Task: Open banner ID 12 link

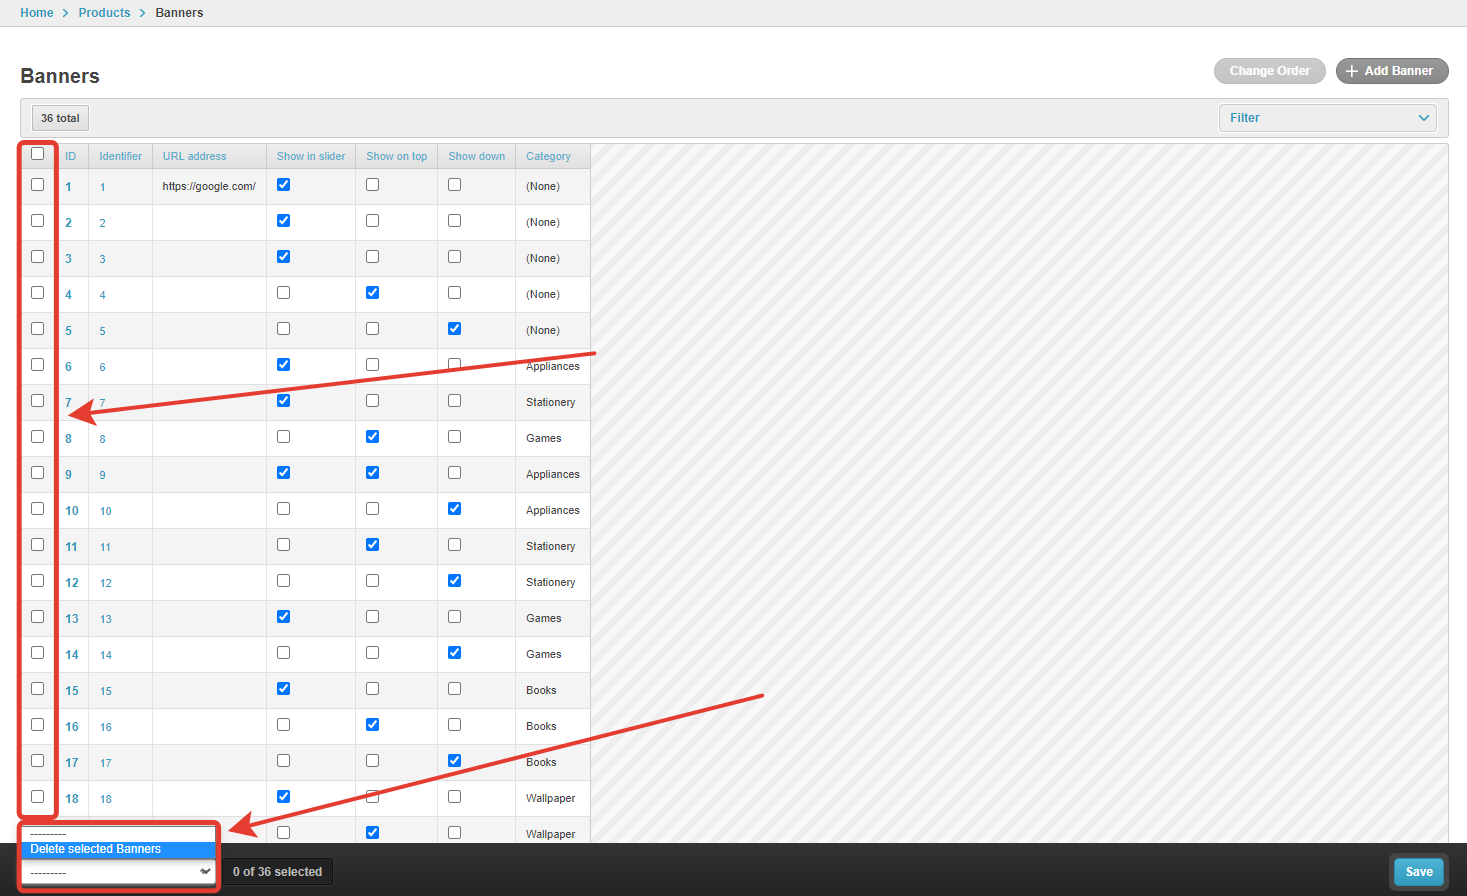Action: (x=72, y=583)
